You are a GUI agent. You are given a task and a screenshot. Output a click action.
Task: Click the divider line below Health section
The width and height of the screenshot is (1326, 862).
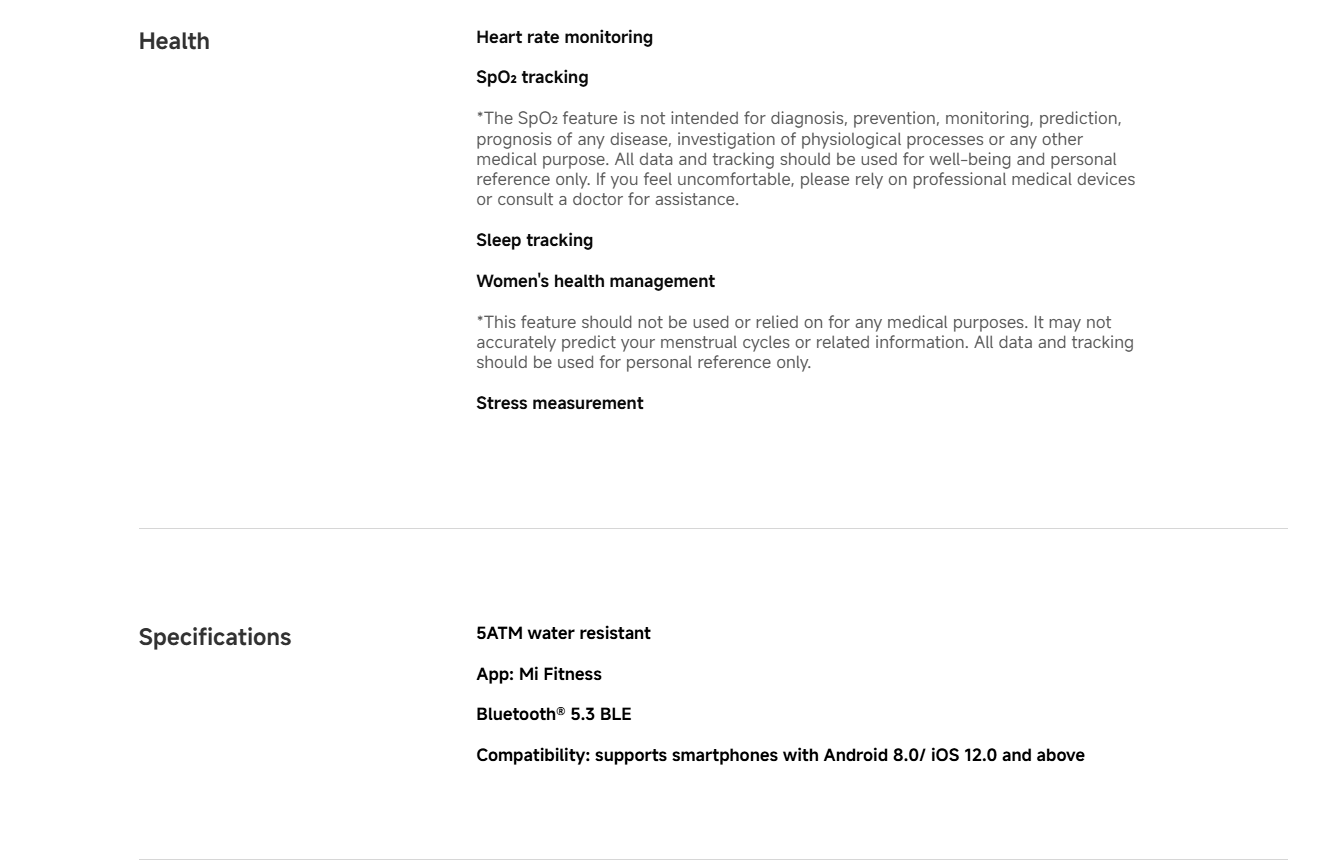point(712,528)
